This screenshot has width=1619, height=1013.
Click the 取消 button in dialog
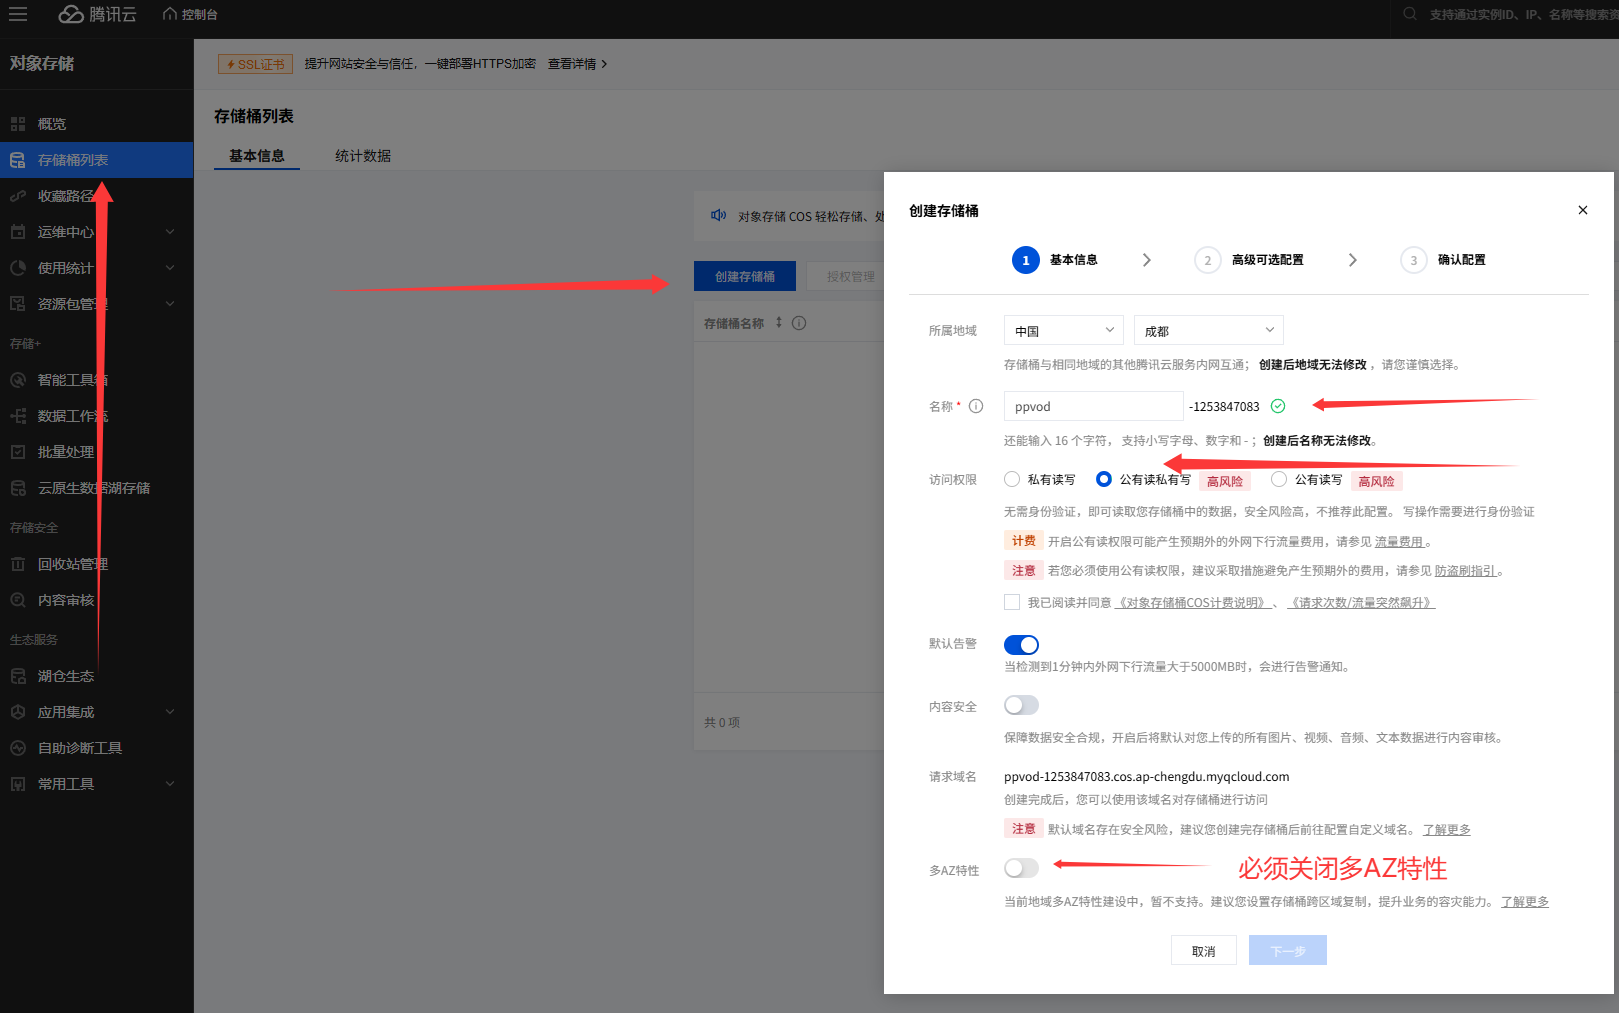[x=1203, y=951]
